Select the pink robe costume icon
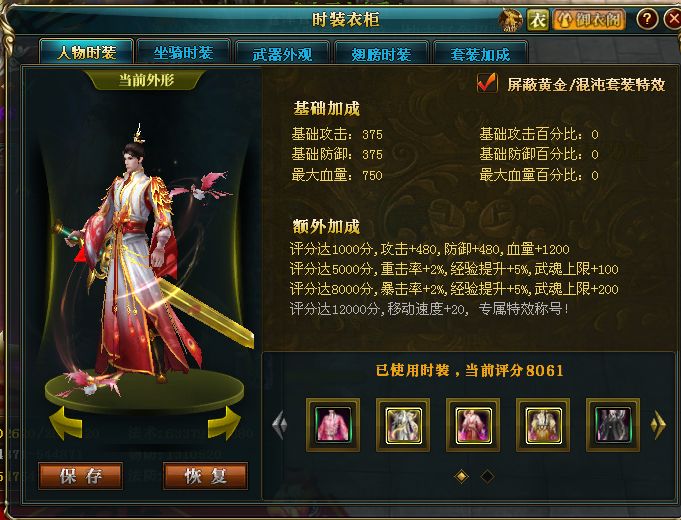The height and width of the screenshot is (520, 681). click(x=333, y=424)
